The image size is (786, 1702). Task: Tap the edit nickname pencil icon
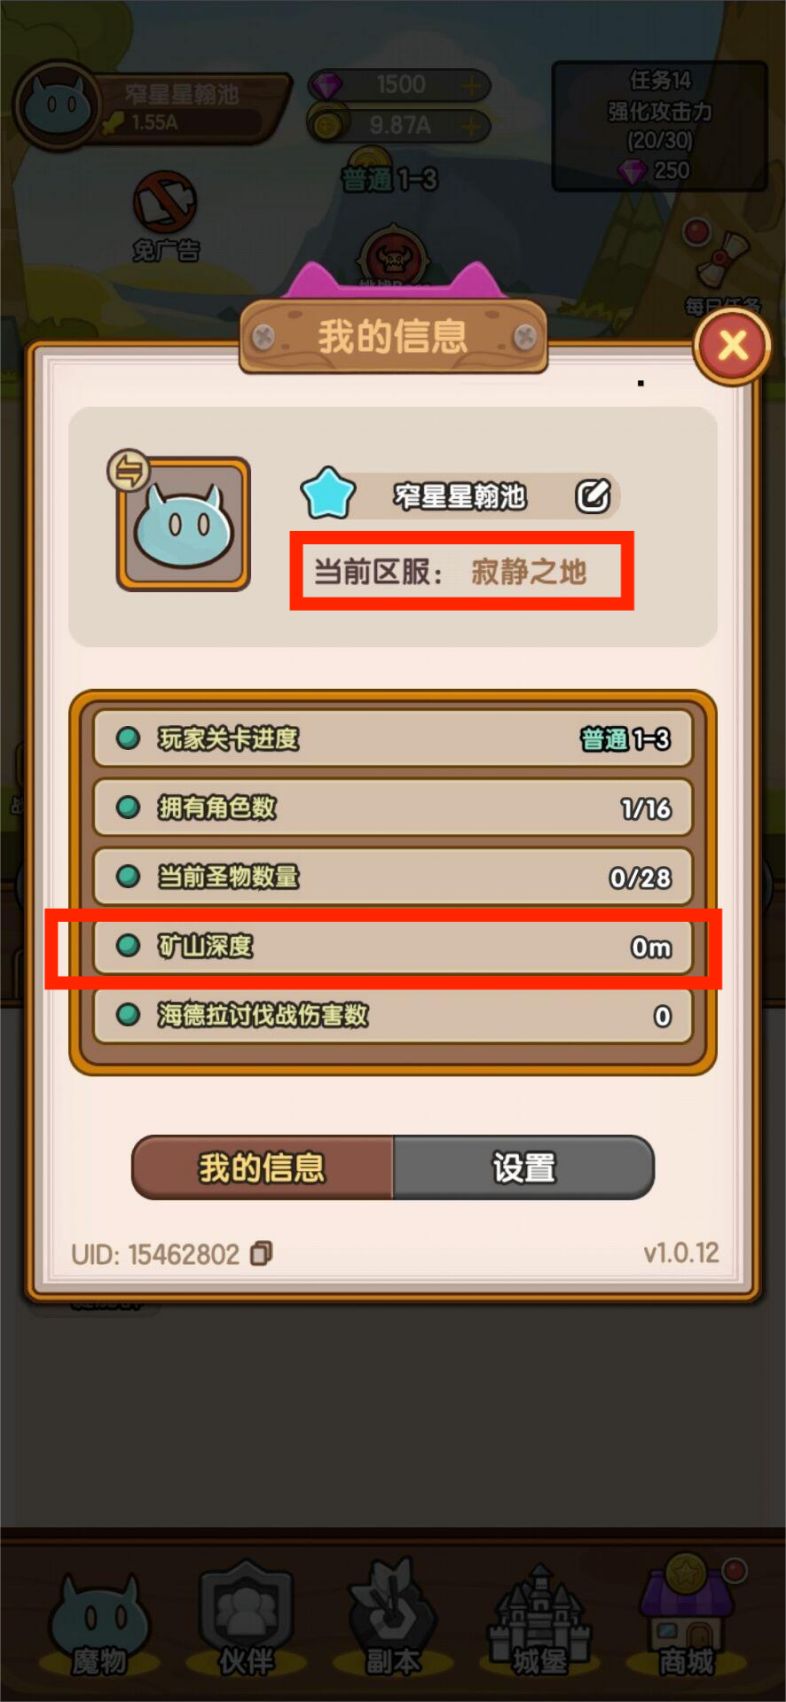pyautogui.click(x=592, y=496)
